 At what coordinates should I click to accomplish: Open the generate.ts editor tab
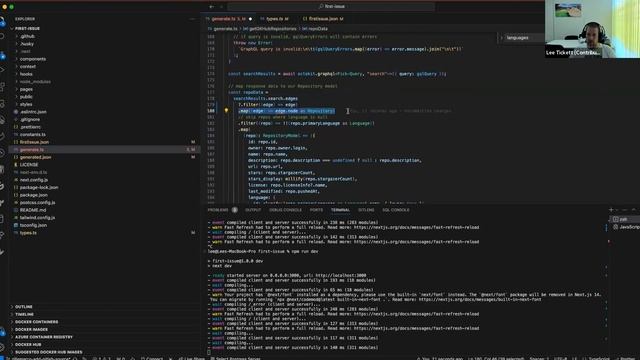click(229, 19)
